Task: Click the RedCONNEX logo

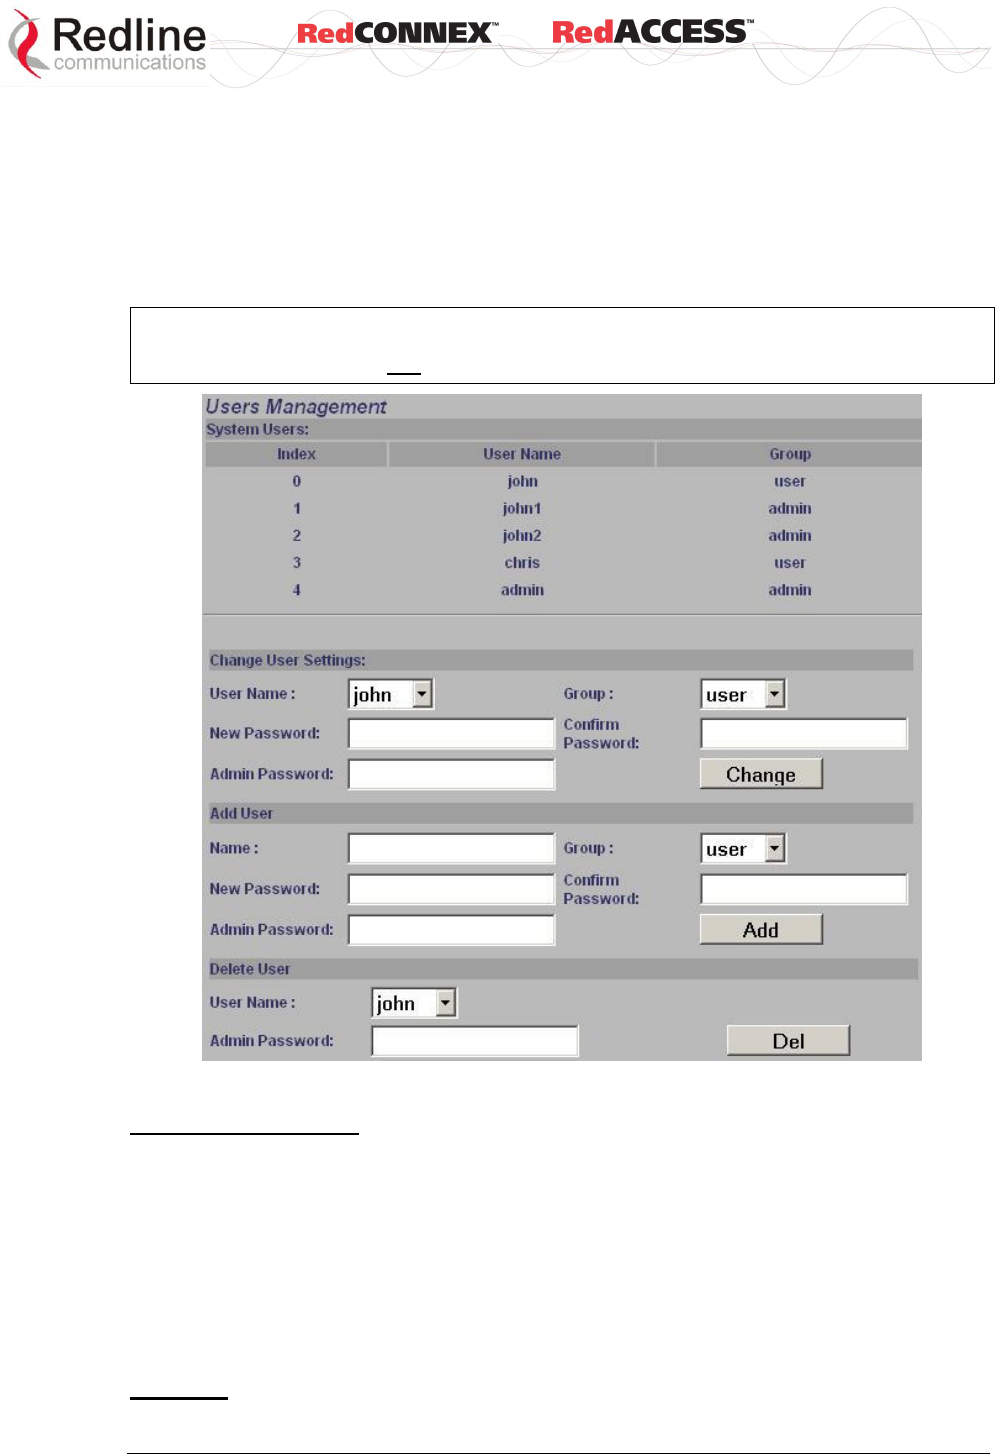Action: [397, 33]
